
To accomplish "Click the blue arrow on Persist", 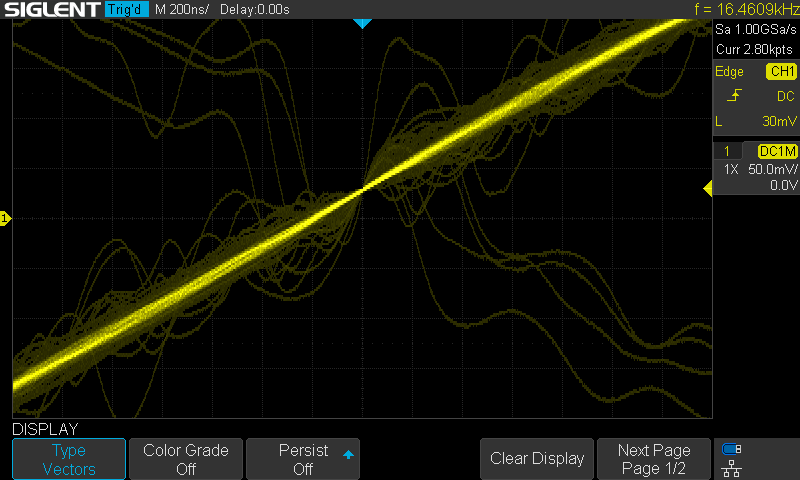I will coord(348,454).
